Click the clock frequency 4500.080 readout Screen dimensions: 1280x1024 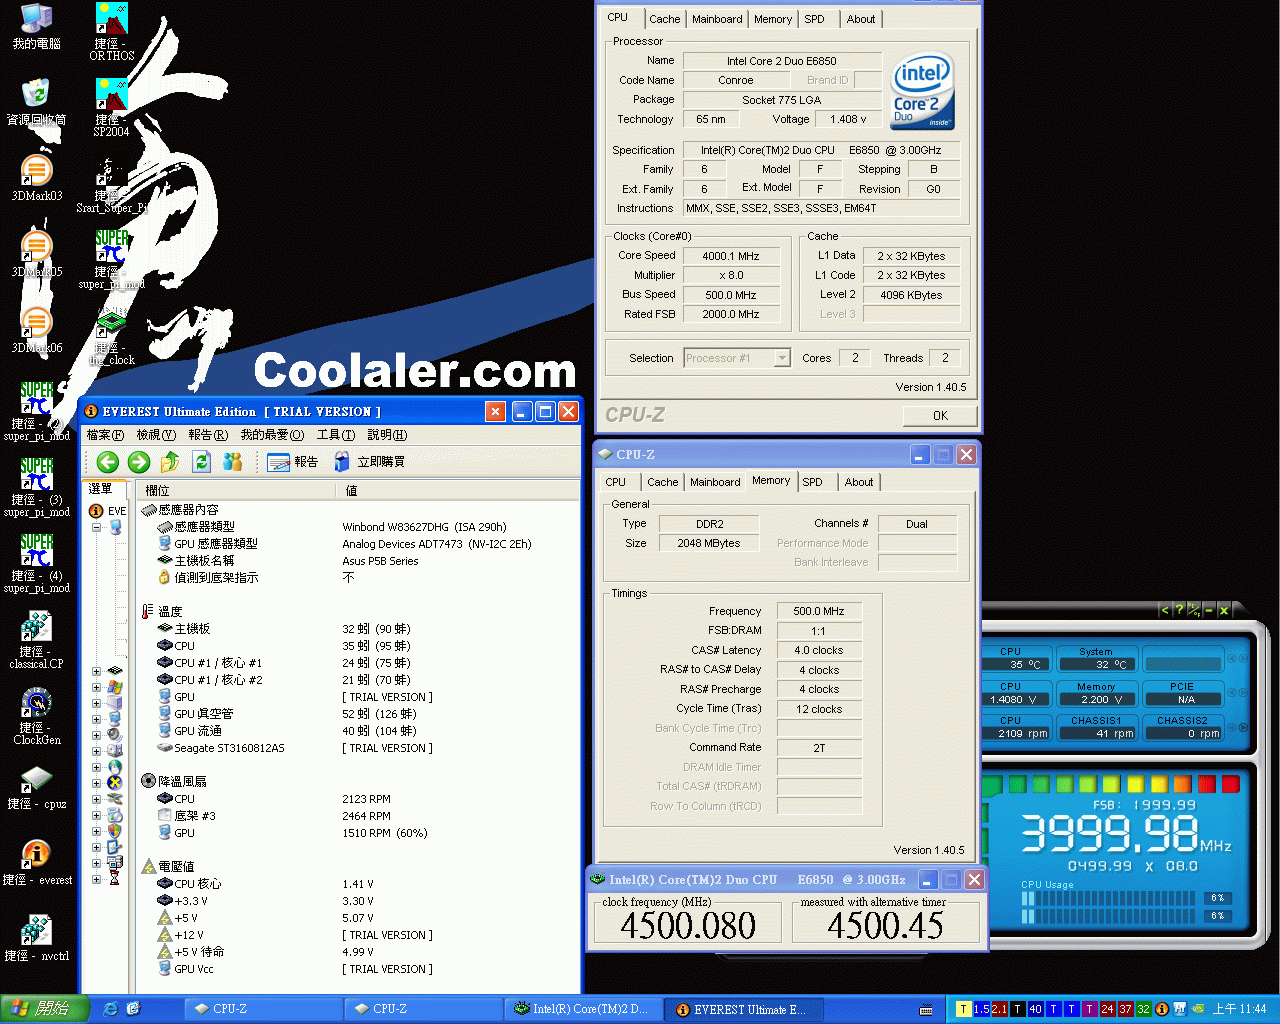click(688, 925)
